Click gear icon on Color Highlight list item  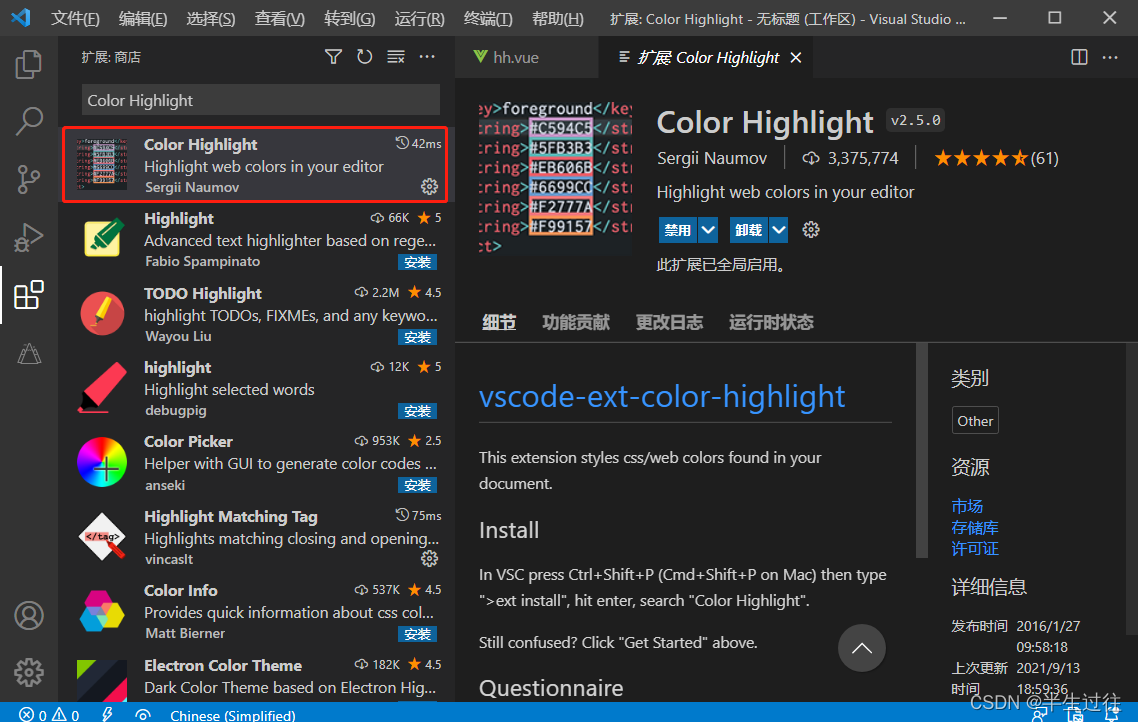pyautogui.click(x=430, y=186)
